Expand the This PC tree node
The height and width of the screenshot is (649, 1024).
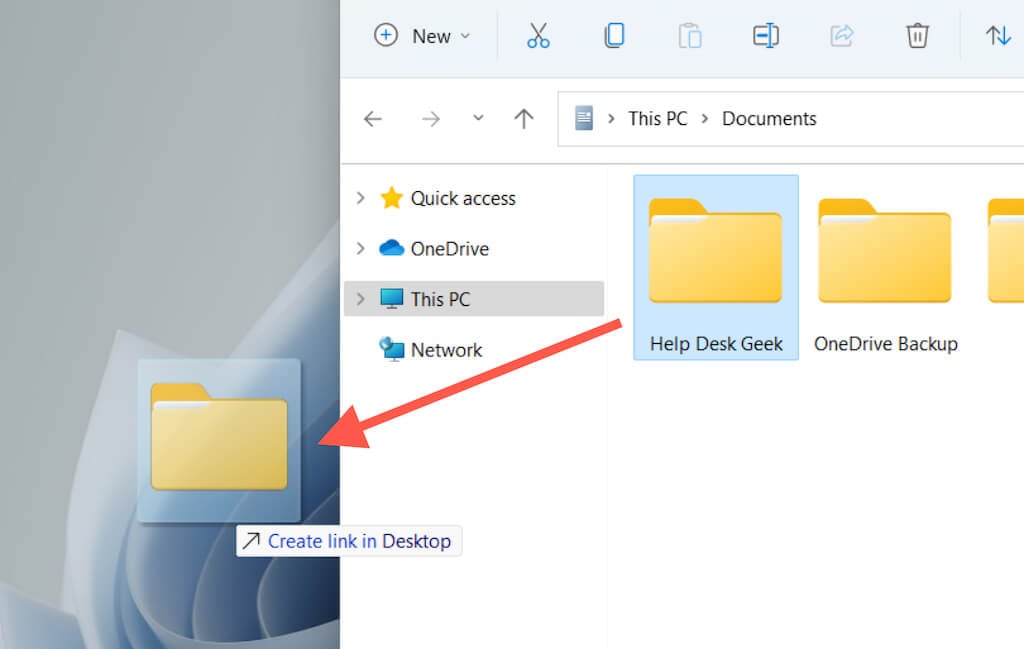(360, 299)
